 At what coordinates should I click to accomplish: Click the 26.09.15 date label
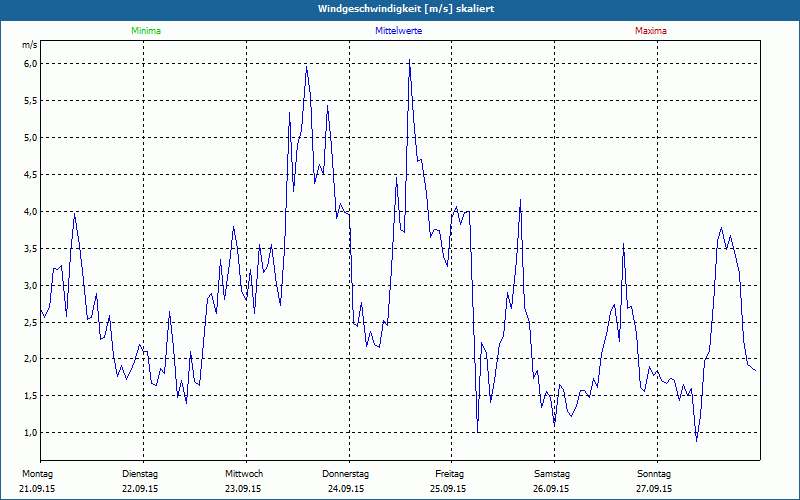click(x=551, y=489)
